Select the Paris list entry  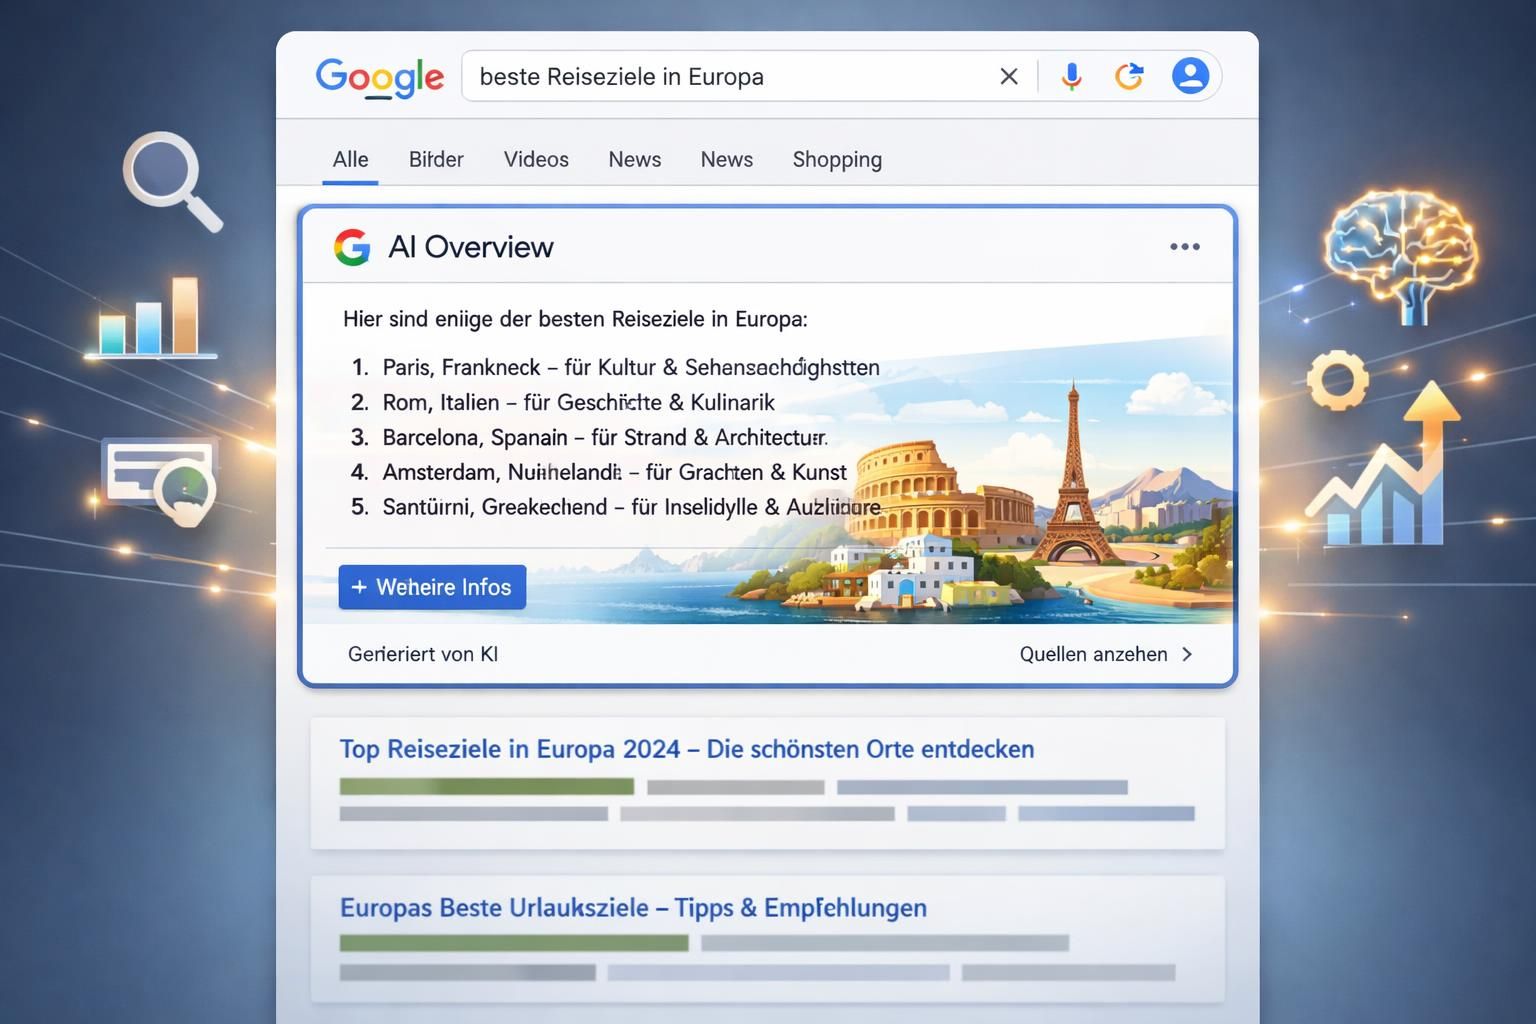coord(615,367)
